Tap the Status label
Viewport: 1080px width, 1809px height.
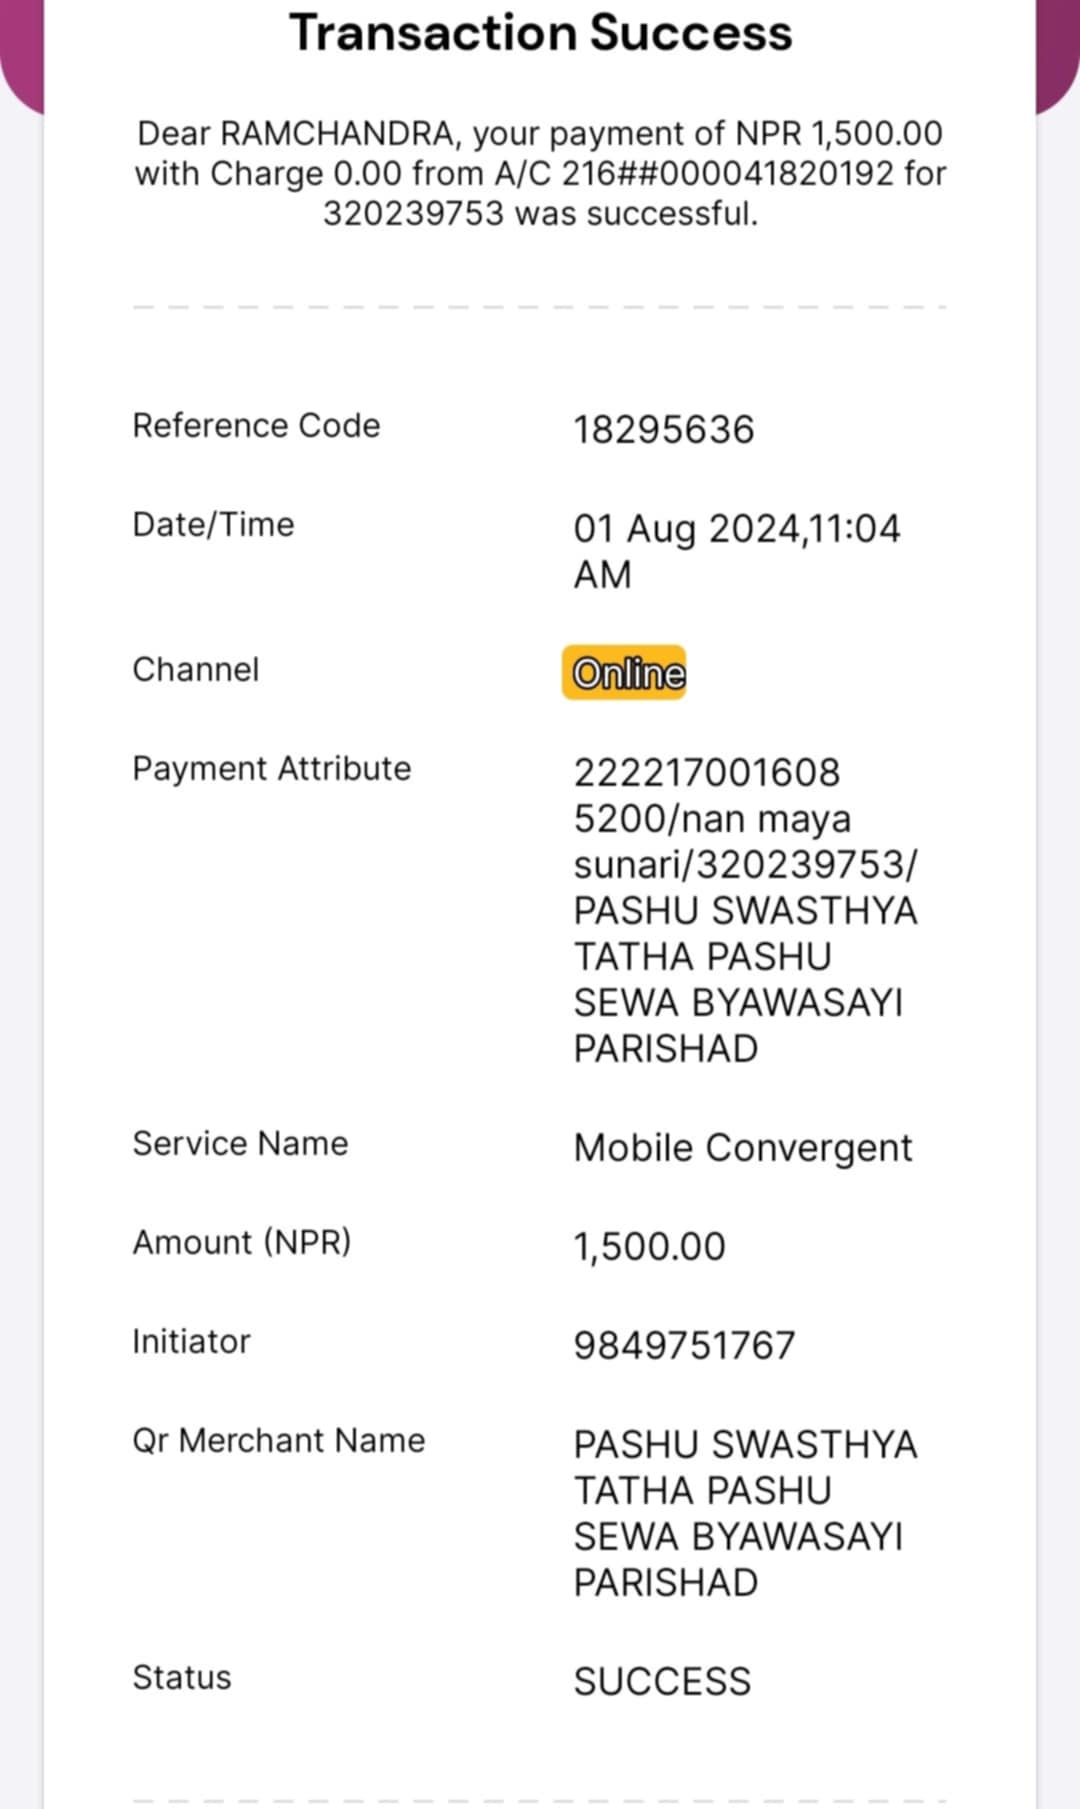182,1677
